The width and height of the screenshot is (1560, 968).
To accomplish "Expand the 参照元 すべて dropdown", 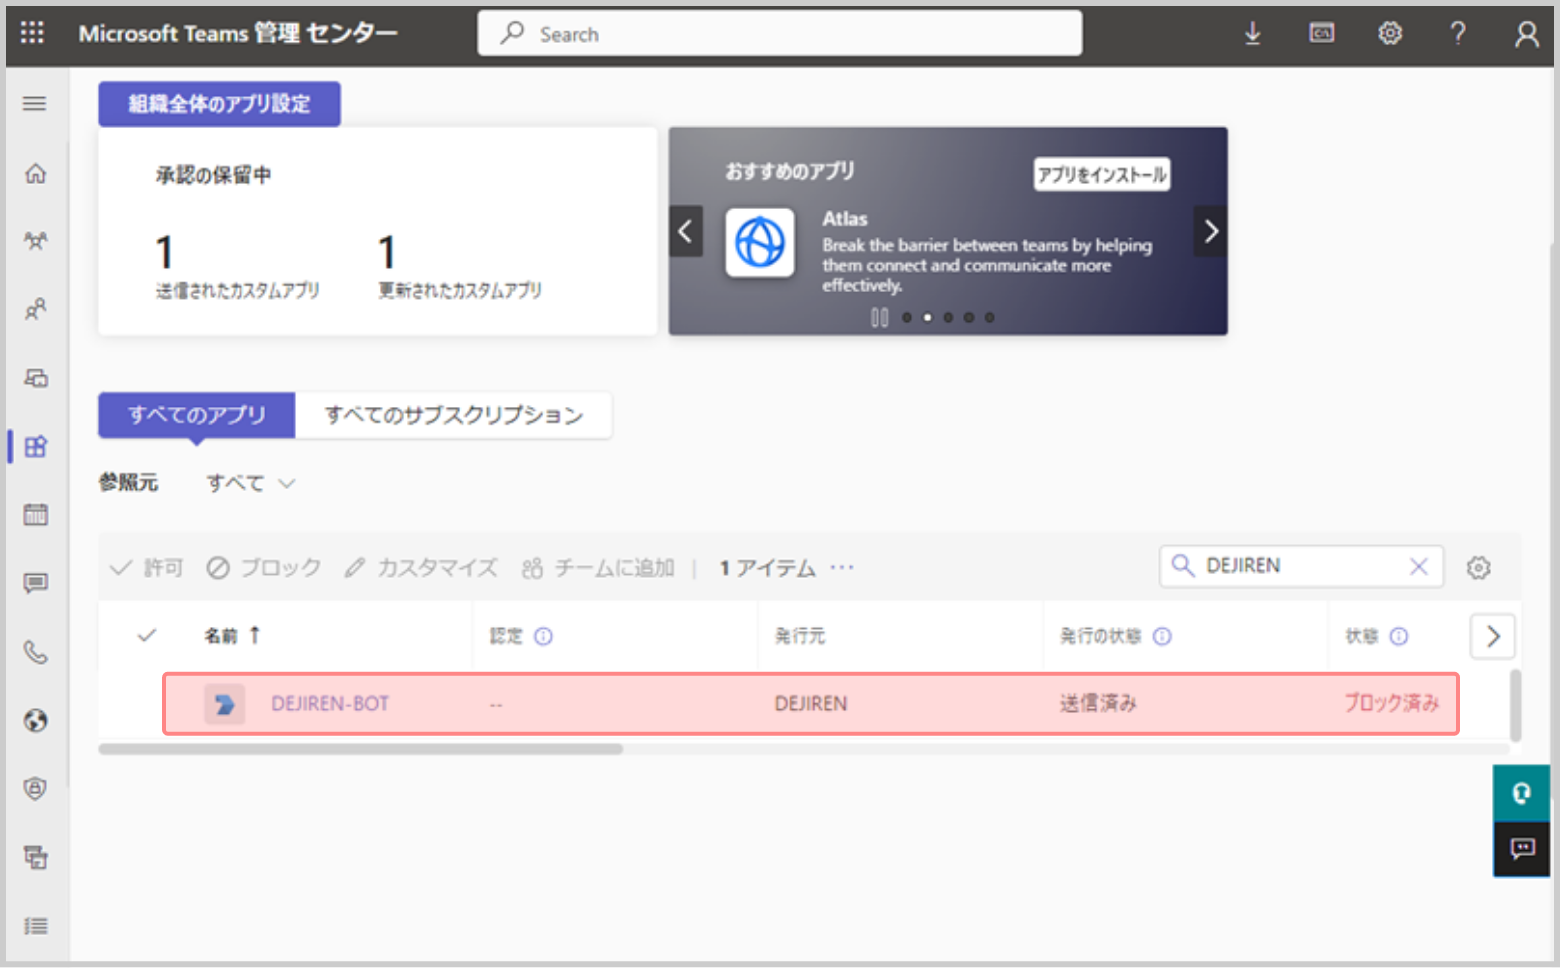I will click(x=251, y=484).
